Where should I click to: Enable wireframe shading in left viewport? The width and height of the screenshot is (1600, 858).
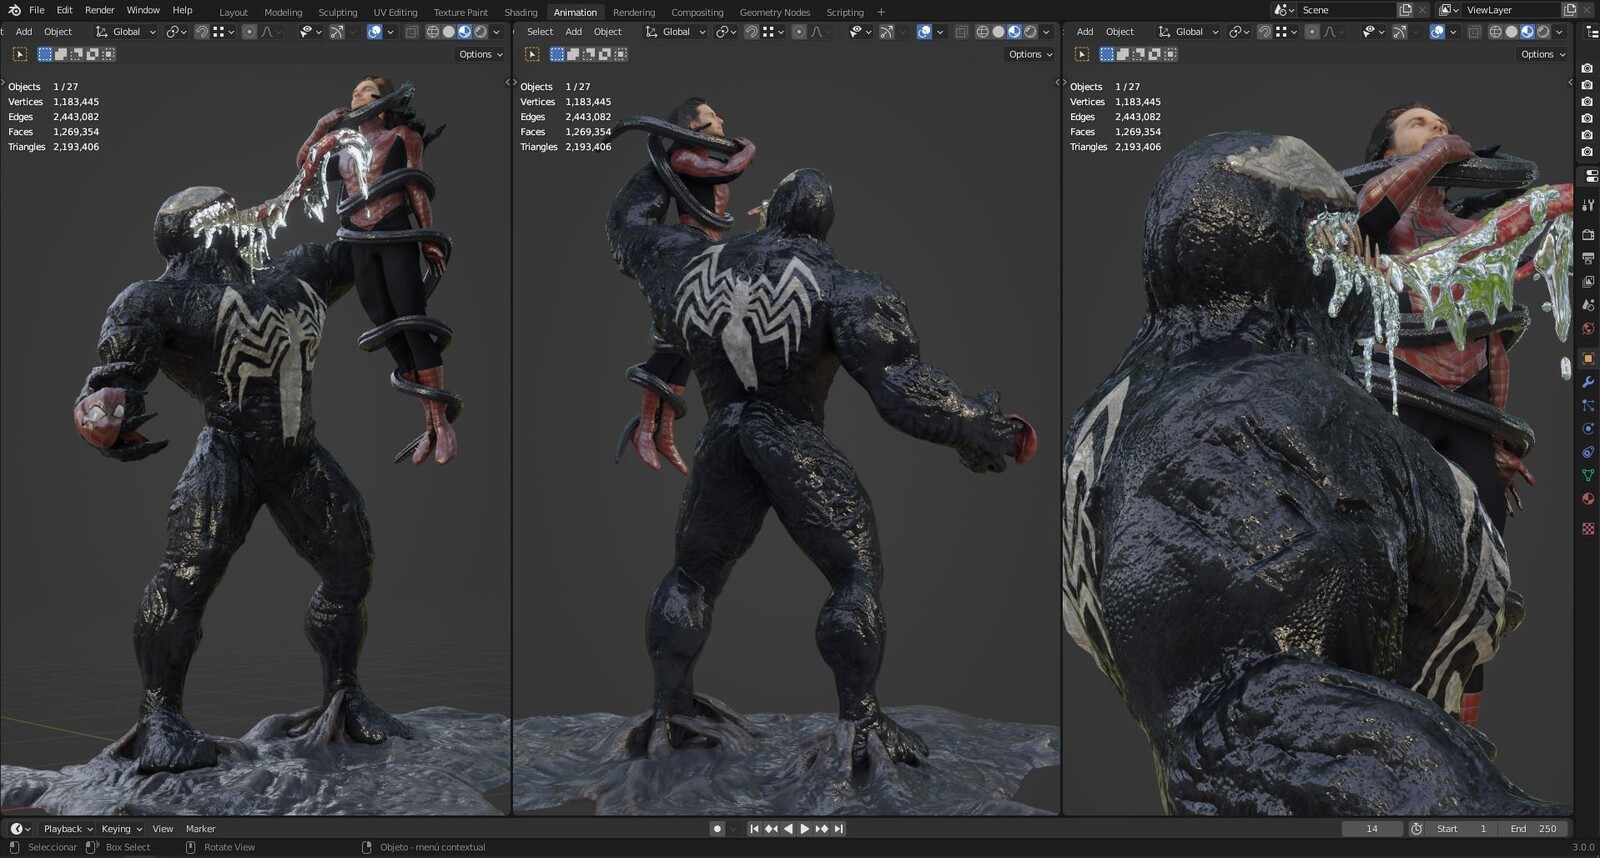[433, 32]
